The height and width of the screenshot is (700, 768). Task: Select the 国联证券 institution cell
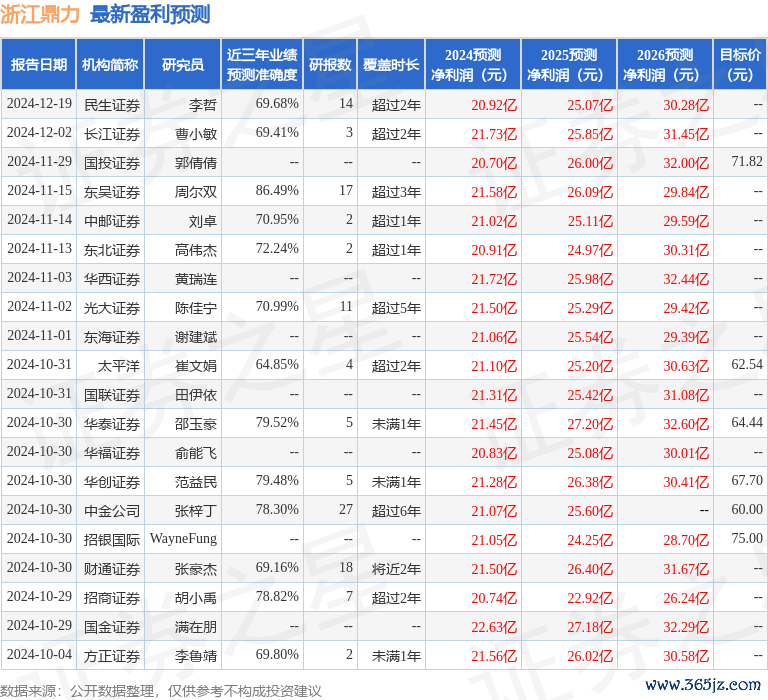112,395
